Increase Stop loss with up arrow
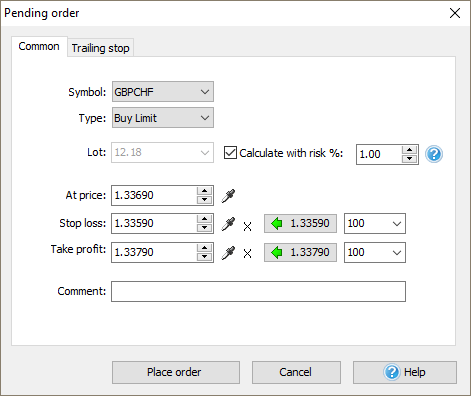This screenshot has width=471, height=396. click(x=204, y=219)
